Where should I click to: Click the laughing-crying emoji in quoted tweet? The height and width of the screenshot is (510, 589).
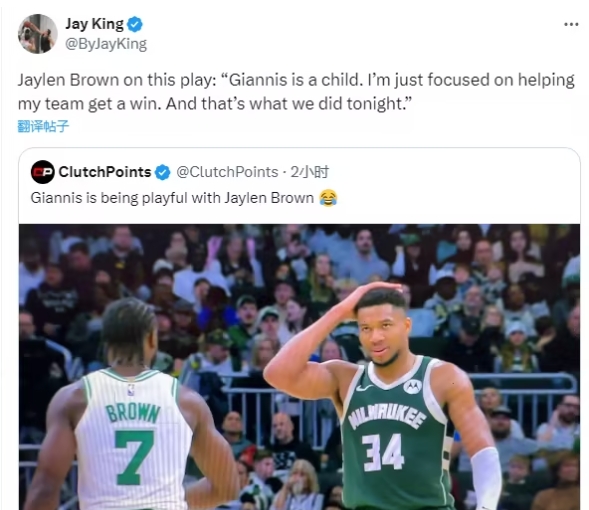point(328,198)
